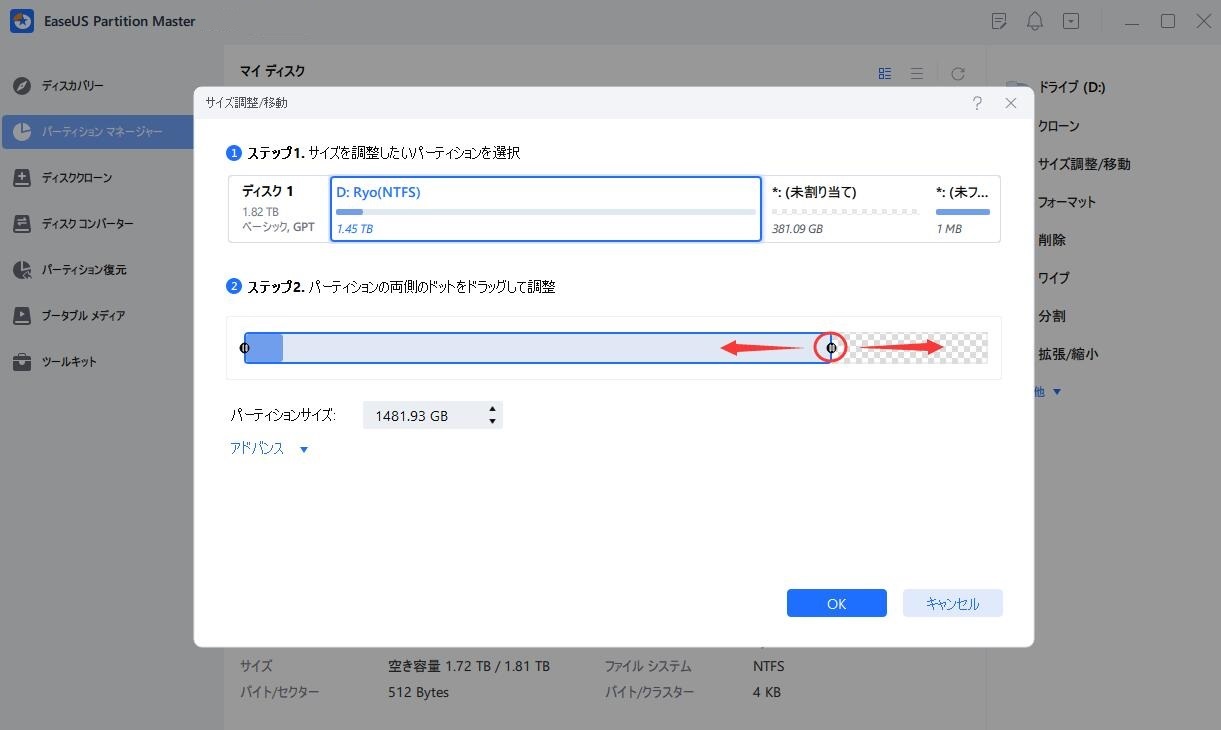The height and width of the screenshot is (730, 1221).
Task: Open the notifications bell
Action: coord(1035,20)
